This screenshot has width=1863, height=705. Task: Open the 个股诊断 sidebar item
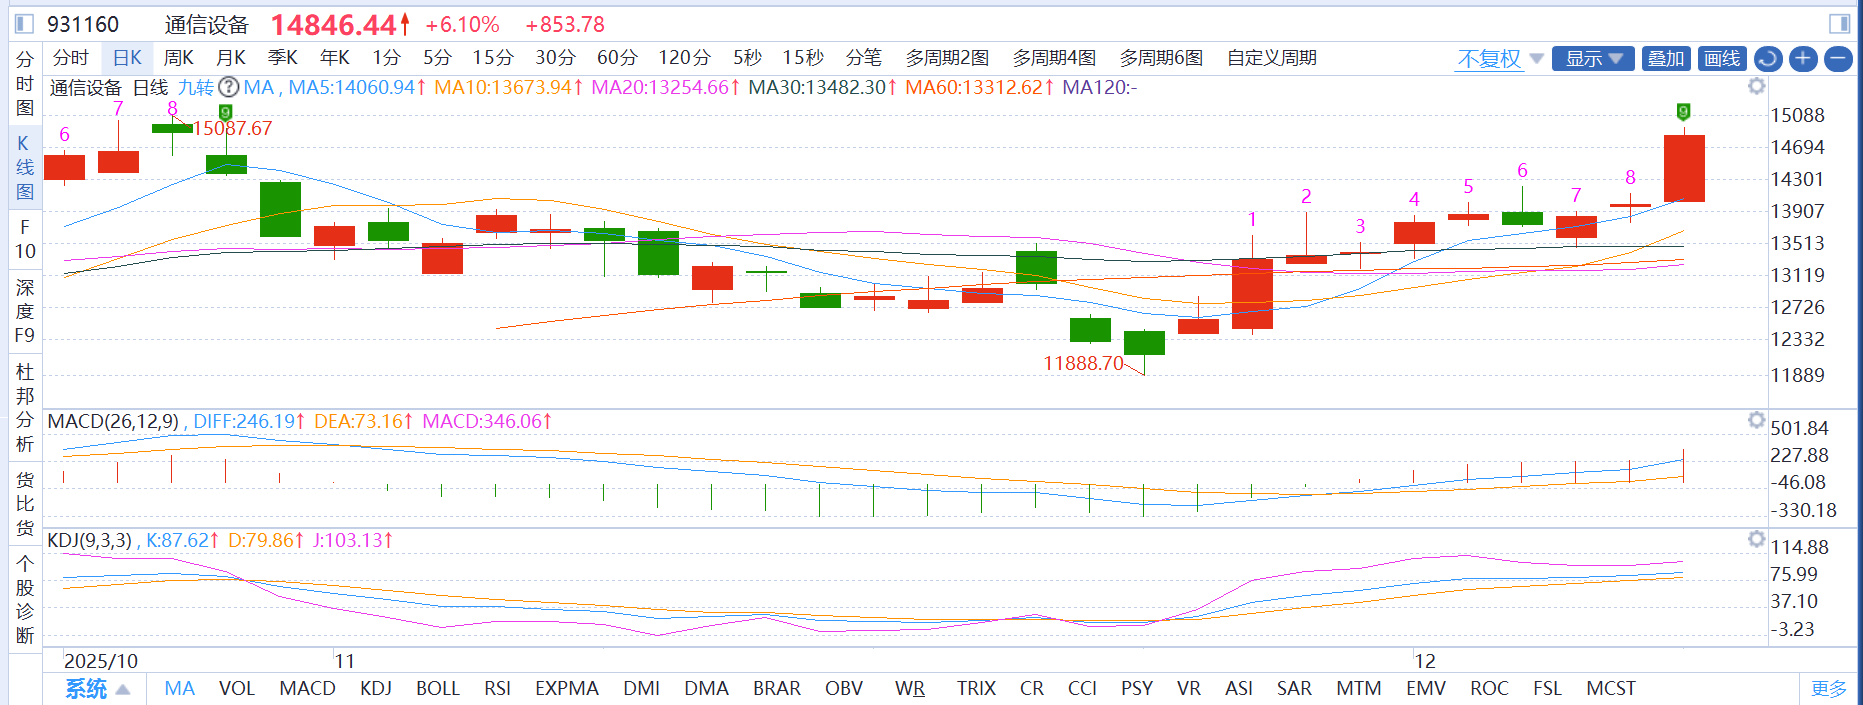click(x=25, y=600)
